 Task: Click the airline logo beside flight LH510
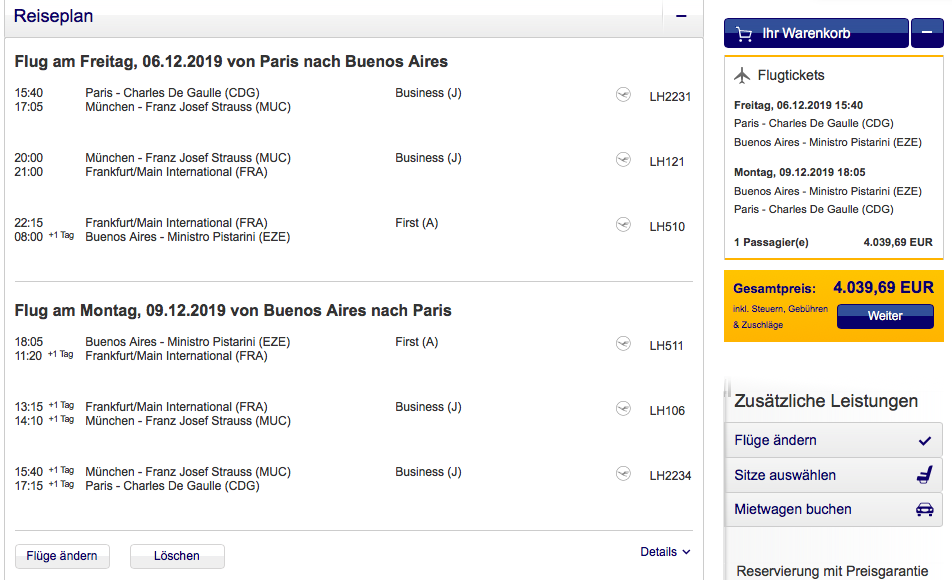pyautogui.click(x=624, y=225)
